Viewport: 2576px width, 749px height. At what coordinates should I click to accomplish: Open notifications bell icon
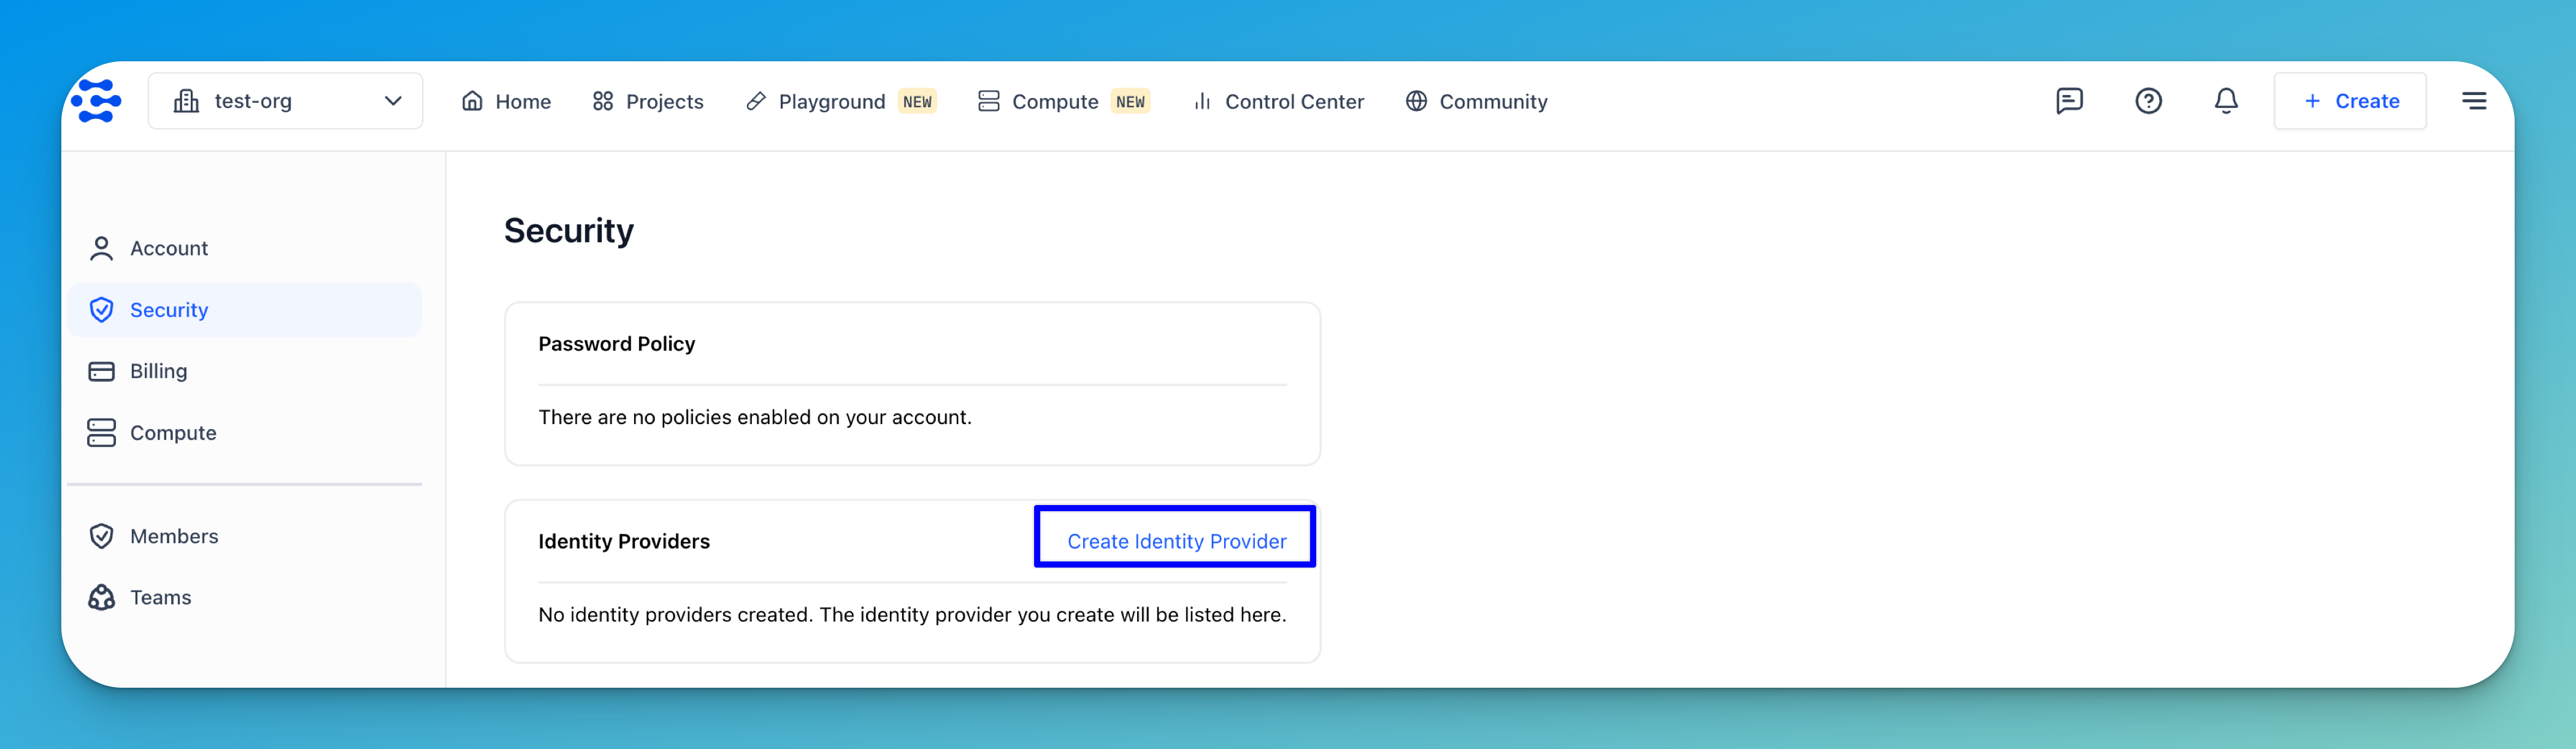coord(2226,101)
